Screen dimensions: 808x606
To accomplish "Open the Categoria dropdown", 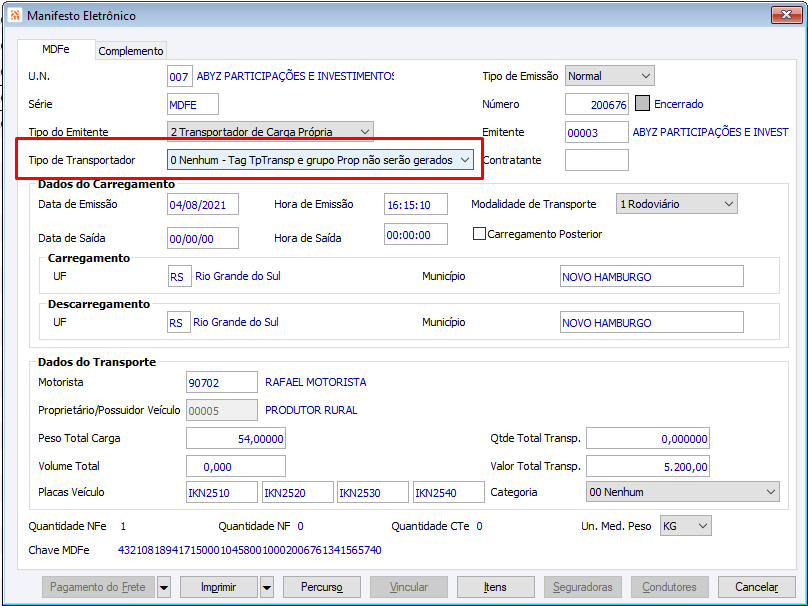I will 683,492.
